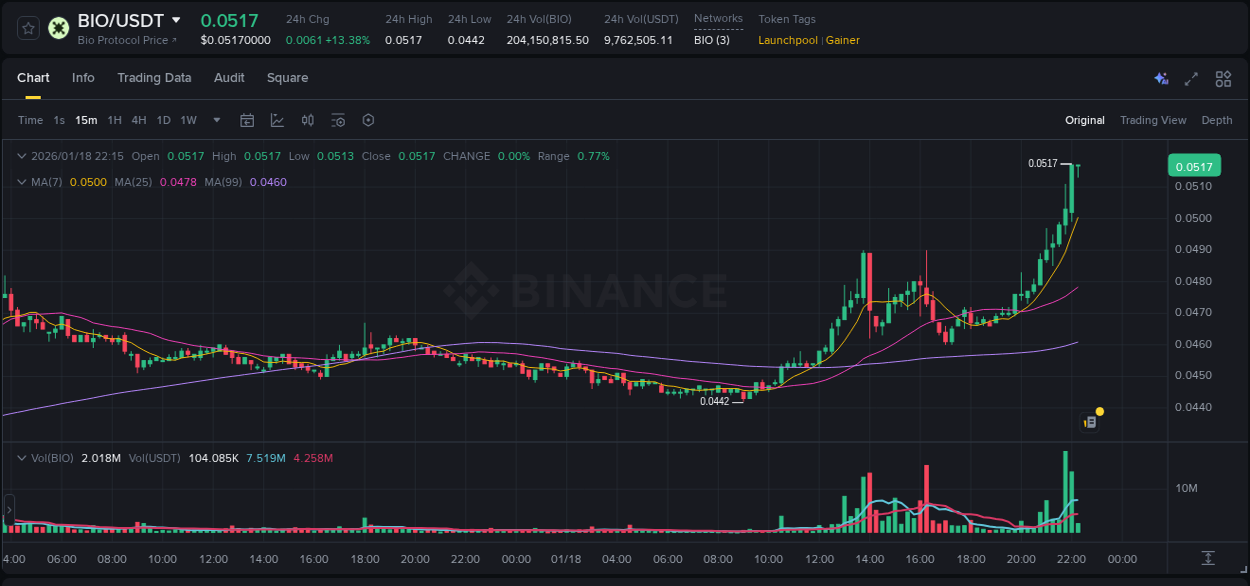The height and width of the screenshot is (586, 1250).
Task: Toggle BIO/USDT as a favorite pair
Action: [27, 27]
